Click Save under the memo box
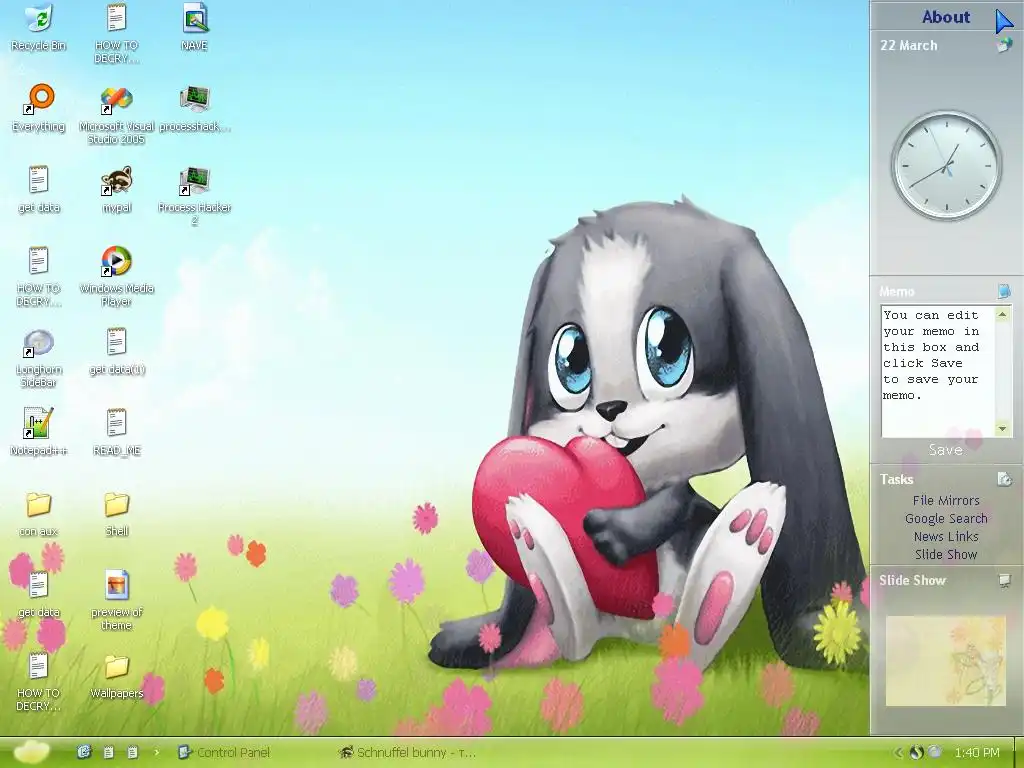The height and width of the screenshot is (768, 1024). [945, 450]
